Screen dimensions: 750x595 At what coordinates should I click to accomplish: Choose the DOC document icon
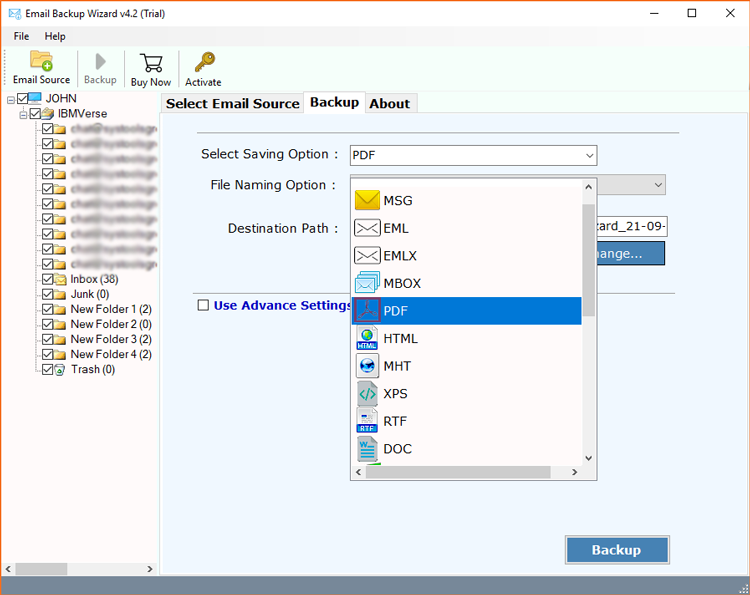[x=367, y=449]
